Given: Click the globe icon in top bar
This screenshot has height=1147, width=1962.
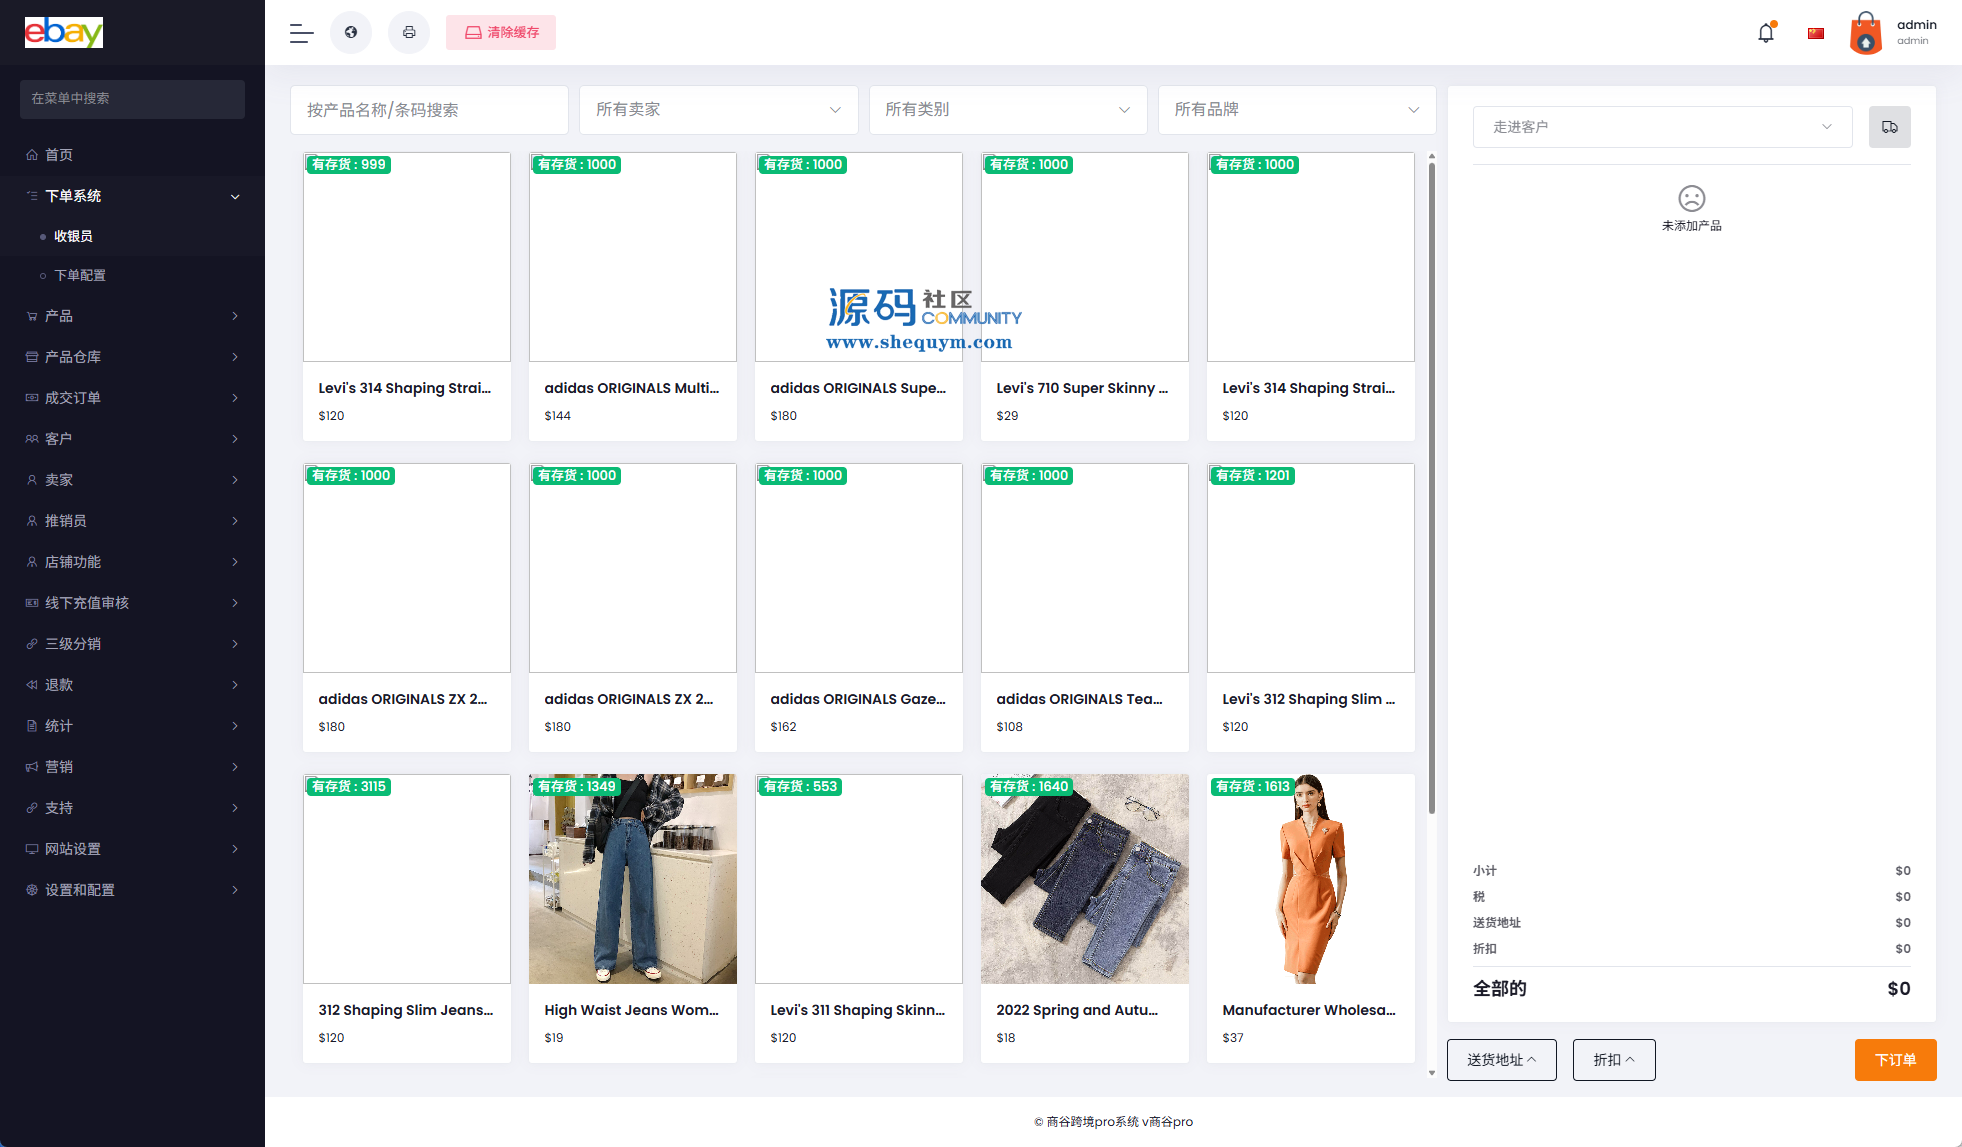Looking at the screenshot, I should [351, 33].
